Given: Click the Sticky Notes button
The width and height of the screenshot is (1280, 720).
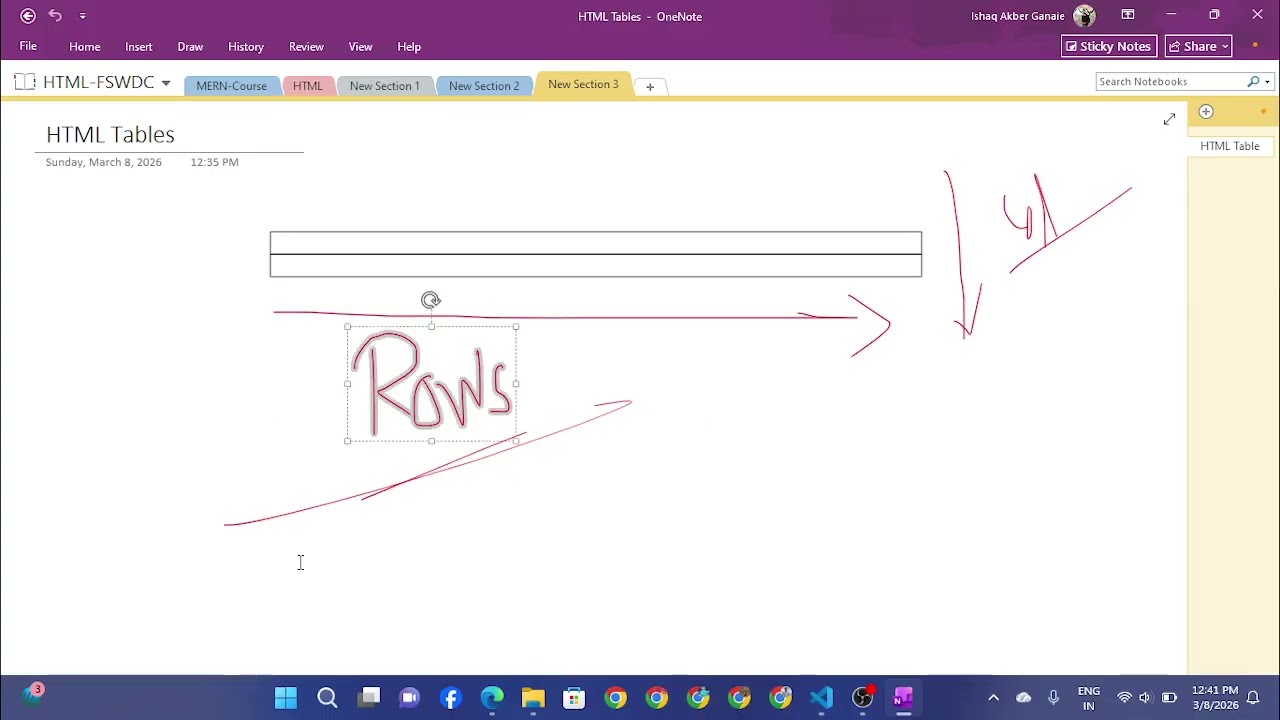Looking at the screenshot, I should click(x=1109, y=46).
